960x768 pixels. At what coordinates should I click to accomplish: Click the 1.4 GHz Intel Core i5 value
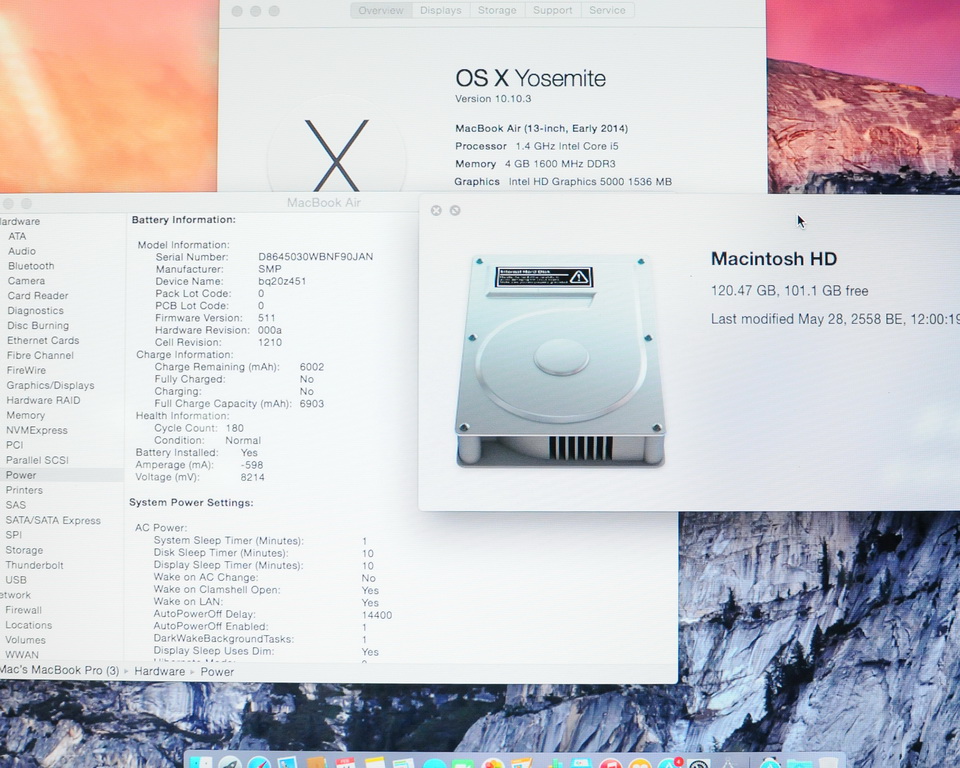(x=567, y=146)
